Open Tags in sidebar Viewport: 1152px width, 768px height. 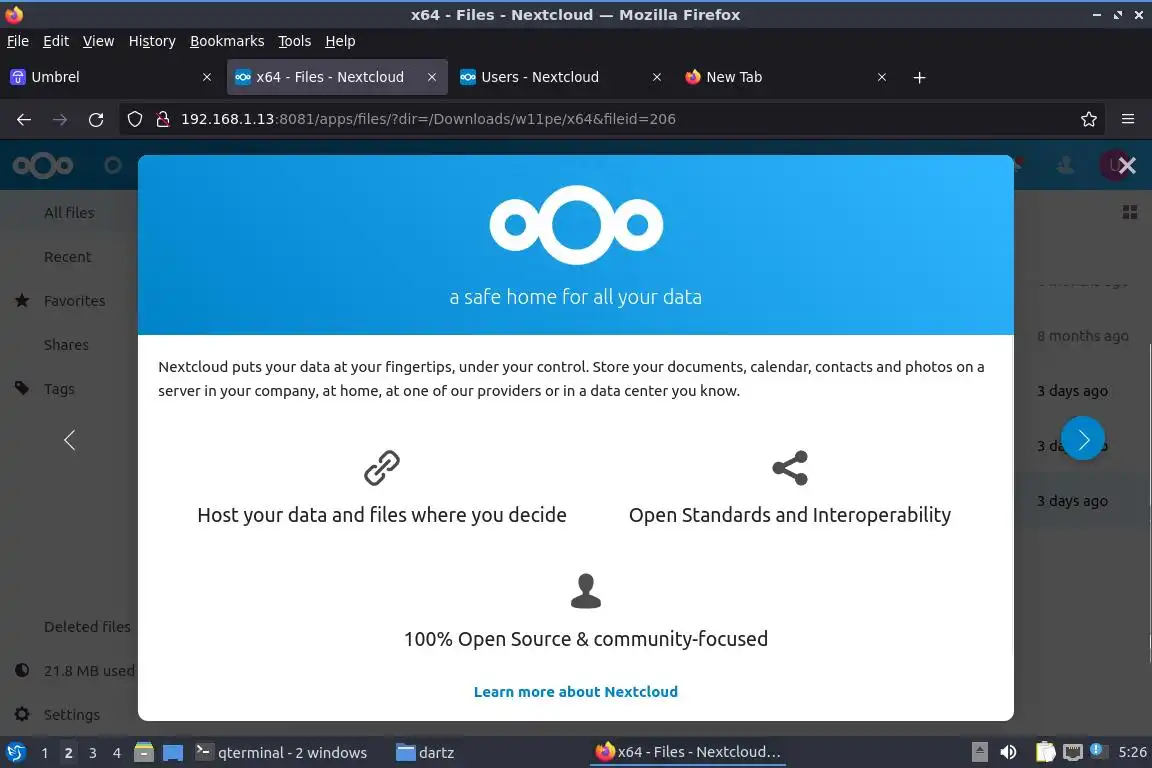(59, 389)
